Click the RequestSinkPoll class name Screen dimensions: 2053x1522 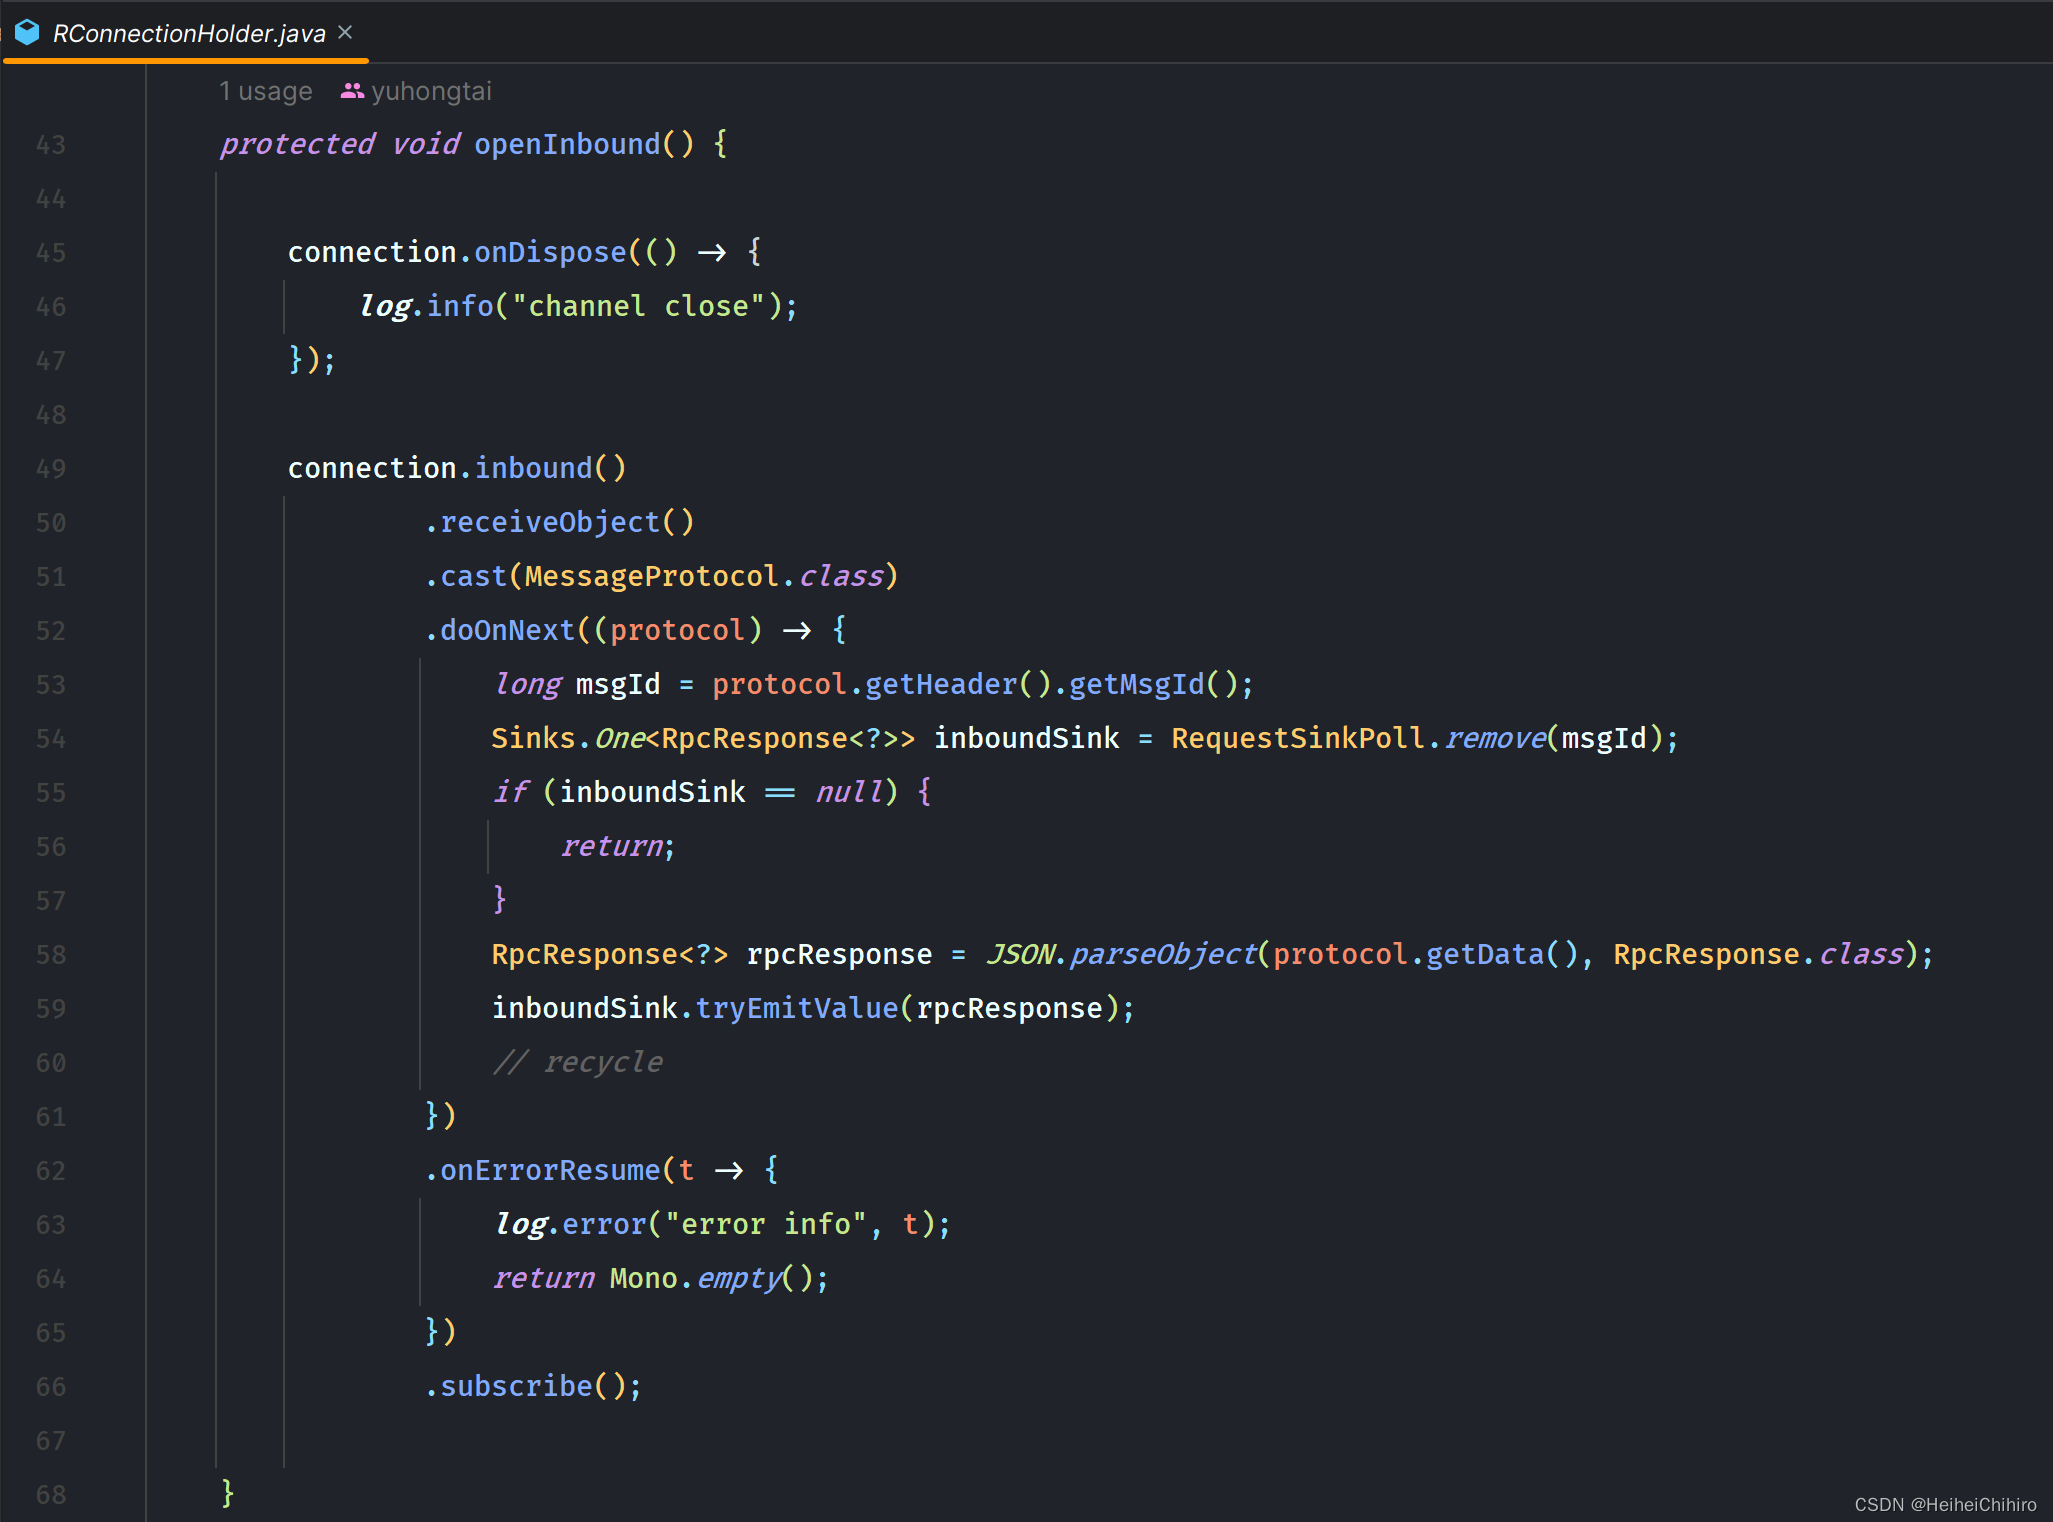1297,738
